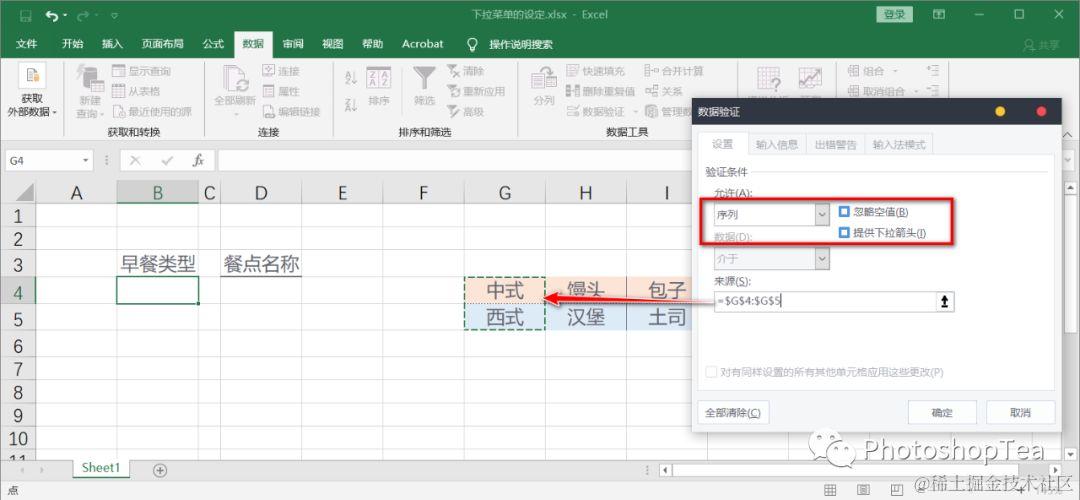The image size is (1080, 500).
Task: Toggle the 忽略空值 (Ignore blank) checkbox
Action: [844, 211]
